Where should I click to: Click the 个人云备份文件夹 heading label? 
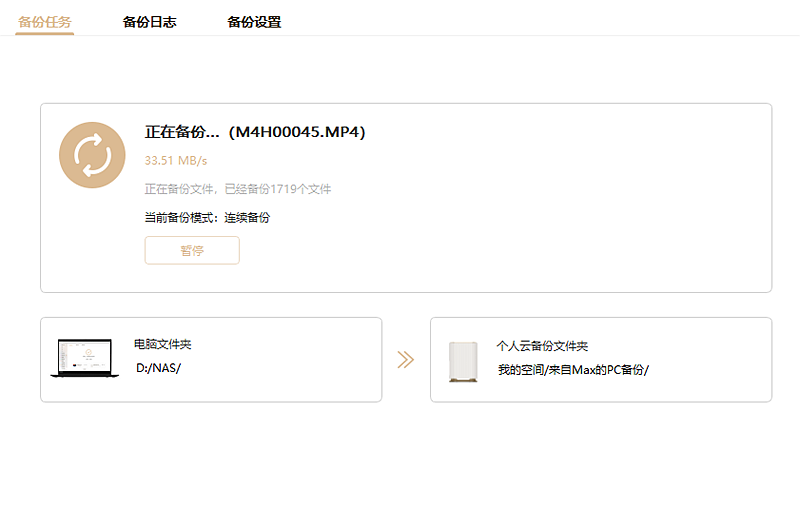point(542,346)
